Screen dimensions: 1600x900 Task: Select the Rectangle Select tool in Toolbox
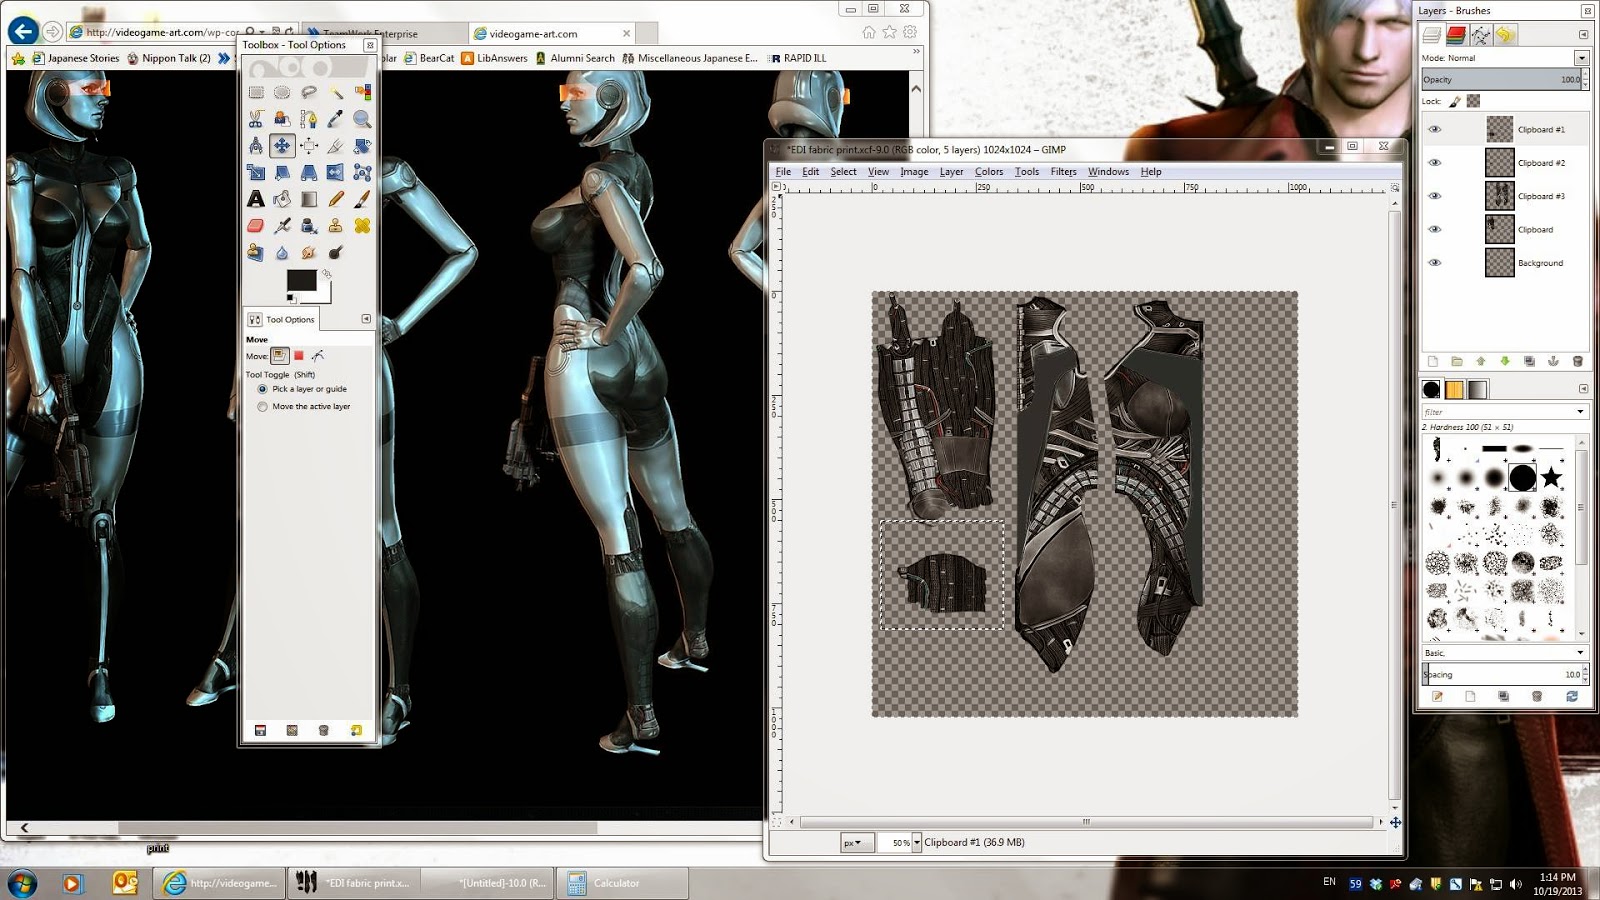[x=256, y=92]
